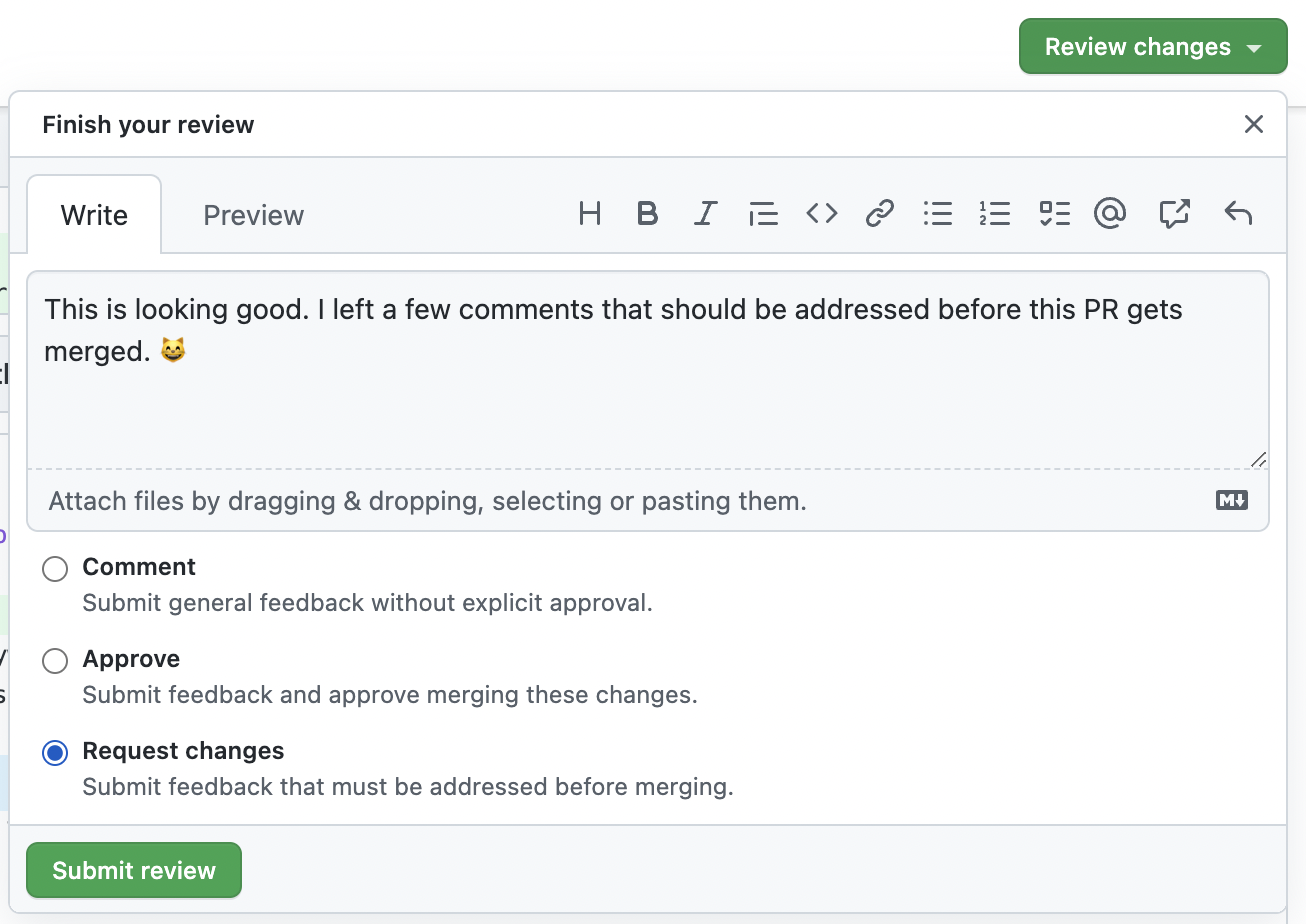This screenshot has height=924, width=1306.
Task: Insert a code snippet
Action: 821,213
